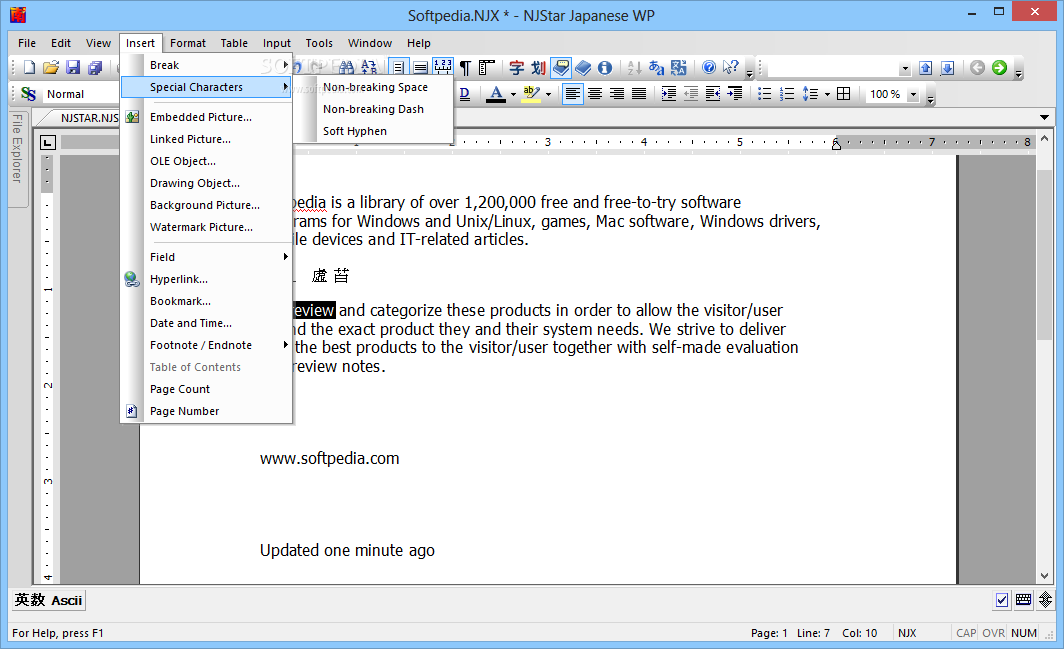The width and height of the screenshot is (1064, 649).
Task: Set paragraph alignment to center
Action: point(595,94)
